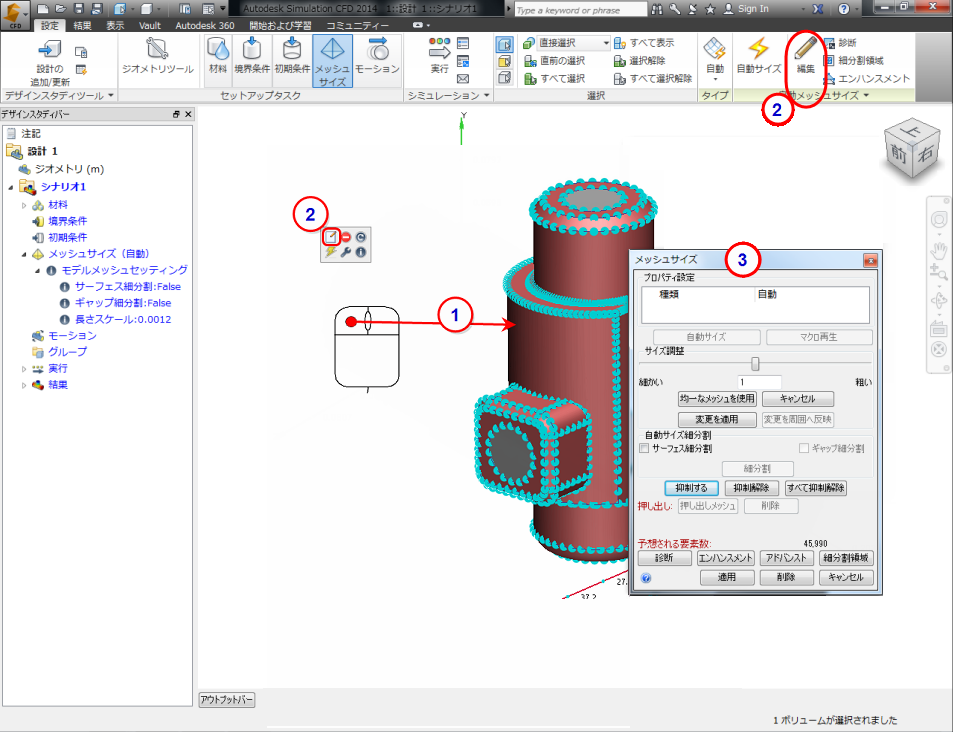Toggle the ギャップ細分割 checkbox
This screenshot has width=953, height=732.
(x=804, y=448)
